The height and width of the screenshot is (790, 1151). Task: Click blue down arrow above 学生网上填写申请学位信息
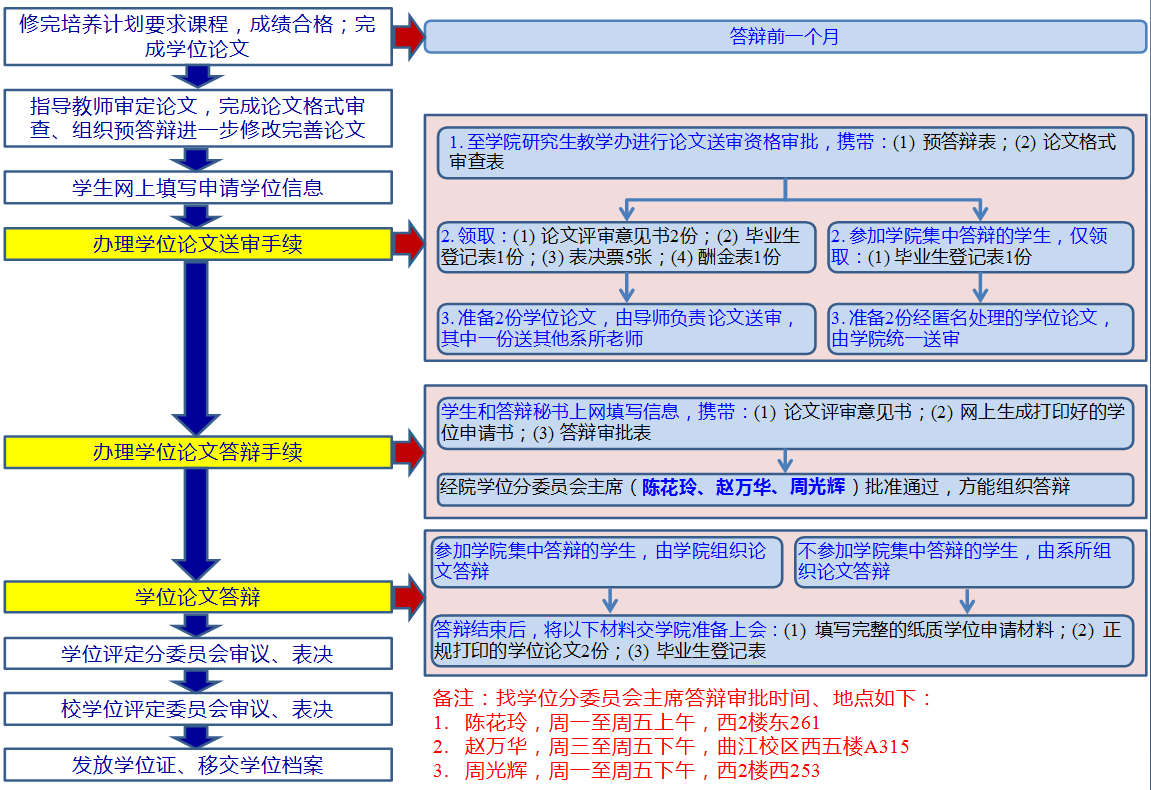tap(197, 158)
